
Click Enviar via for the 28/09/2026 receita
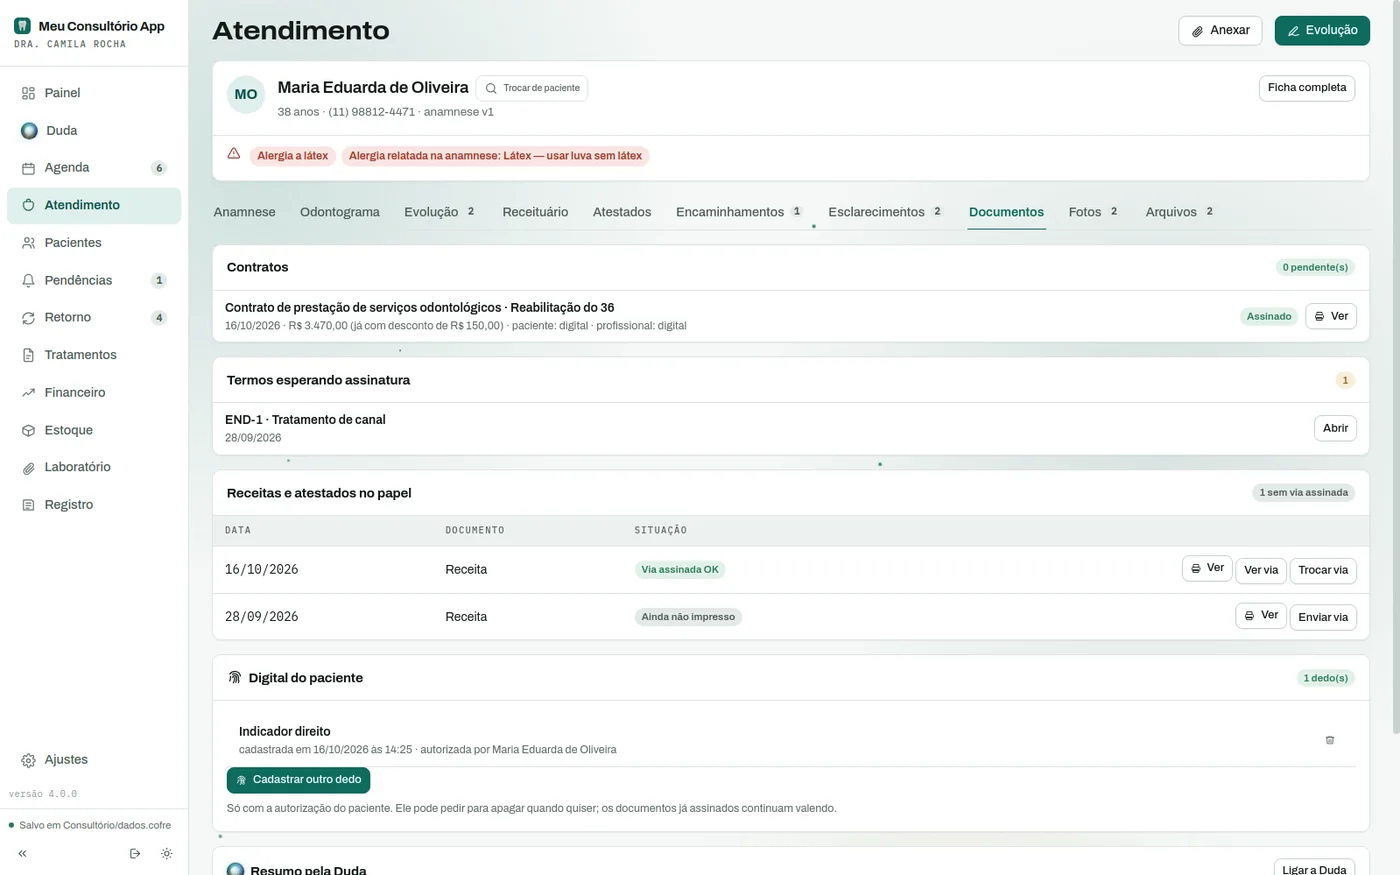coord(1323,617)
